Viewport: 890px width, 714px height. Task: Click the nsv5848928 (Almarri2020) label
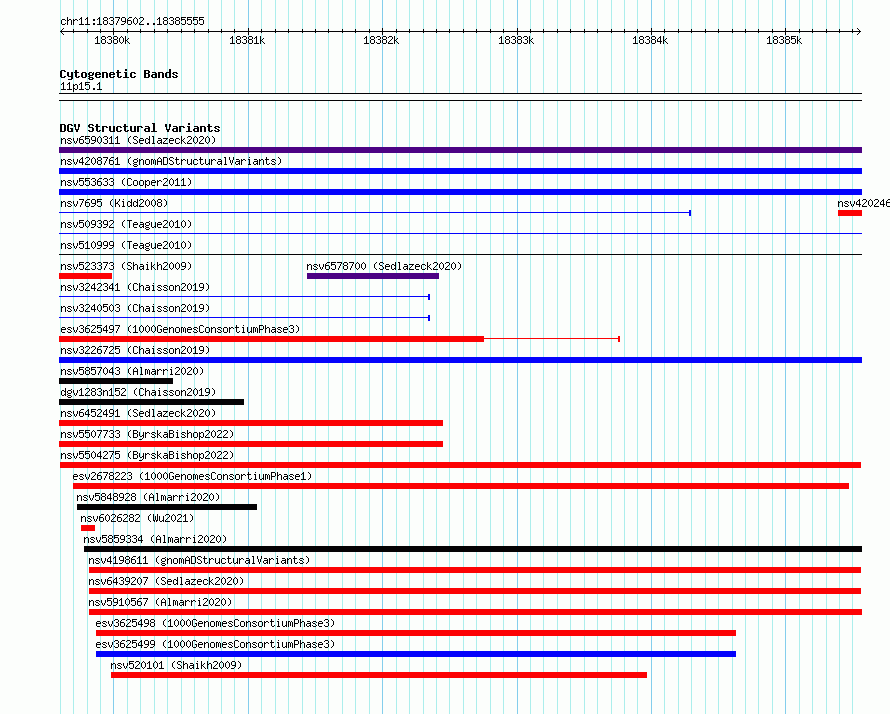(148, 497)
